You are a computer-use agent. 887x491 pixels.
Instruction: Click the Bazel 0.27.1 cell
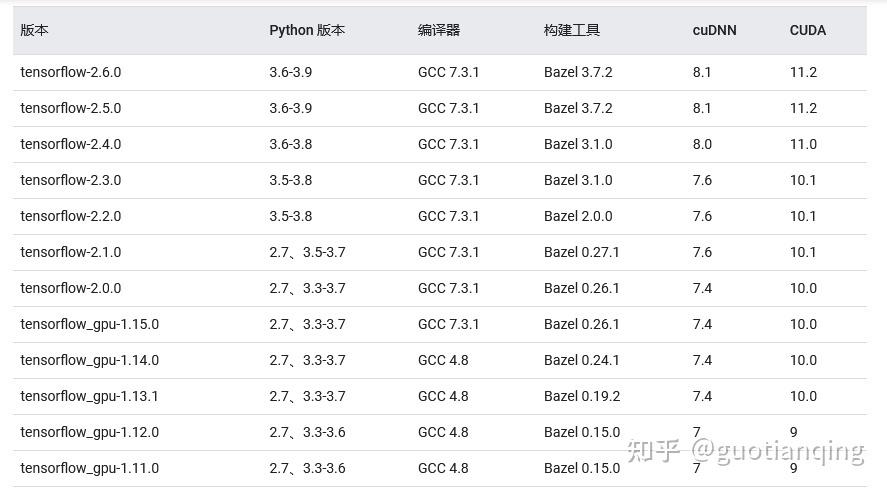tap(582, 252)
